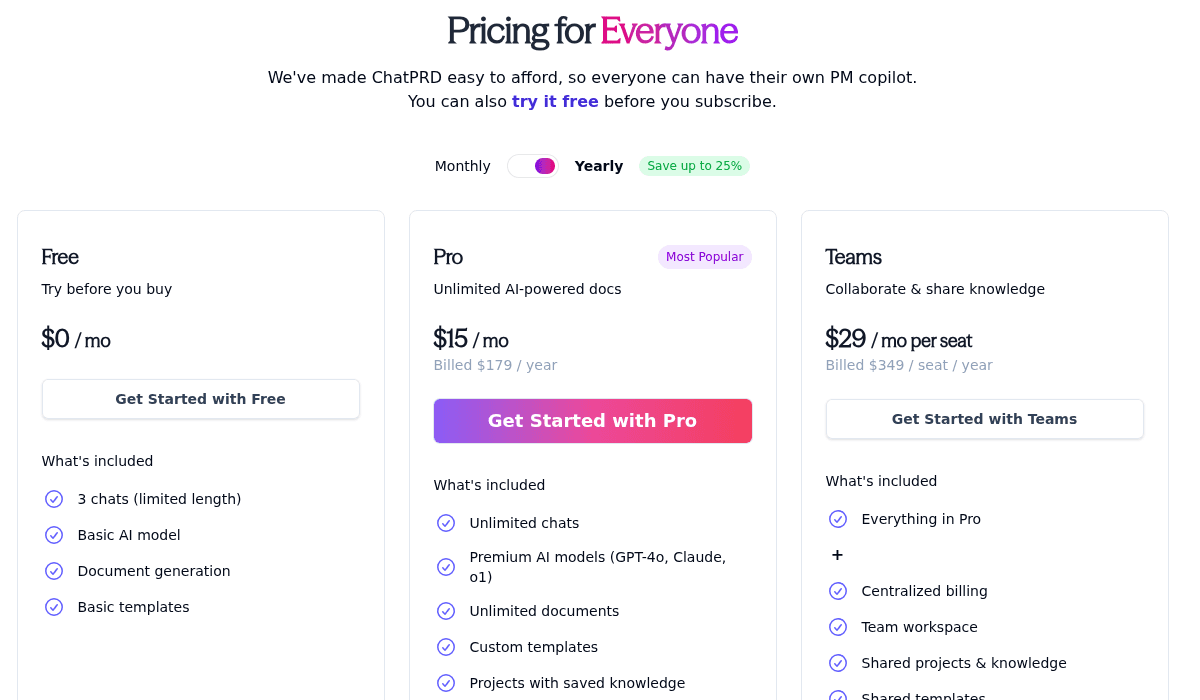Select the checkmark beside "Basic templates"
Viewport: 1200px width, 700px height.
pyautogui.click(x=54, y=606)
